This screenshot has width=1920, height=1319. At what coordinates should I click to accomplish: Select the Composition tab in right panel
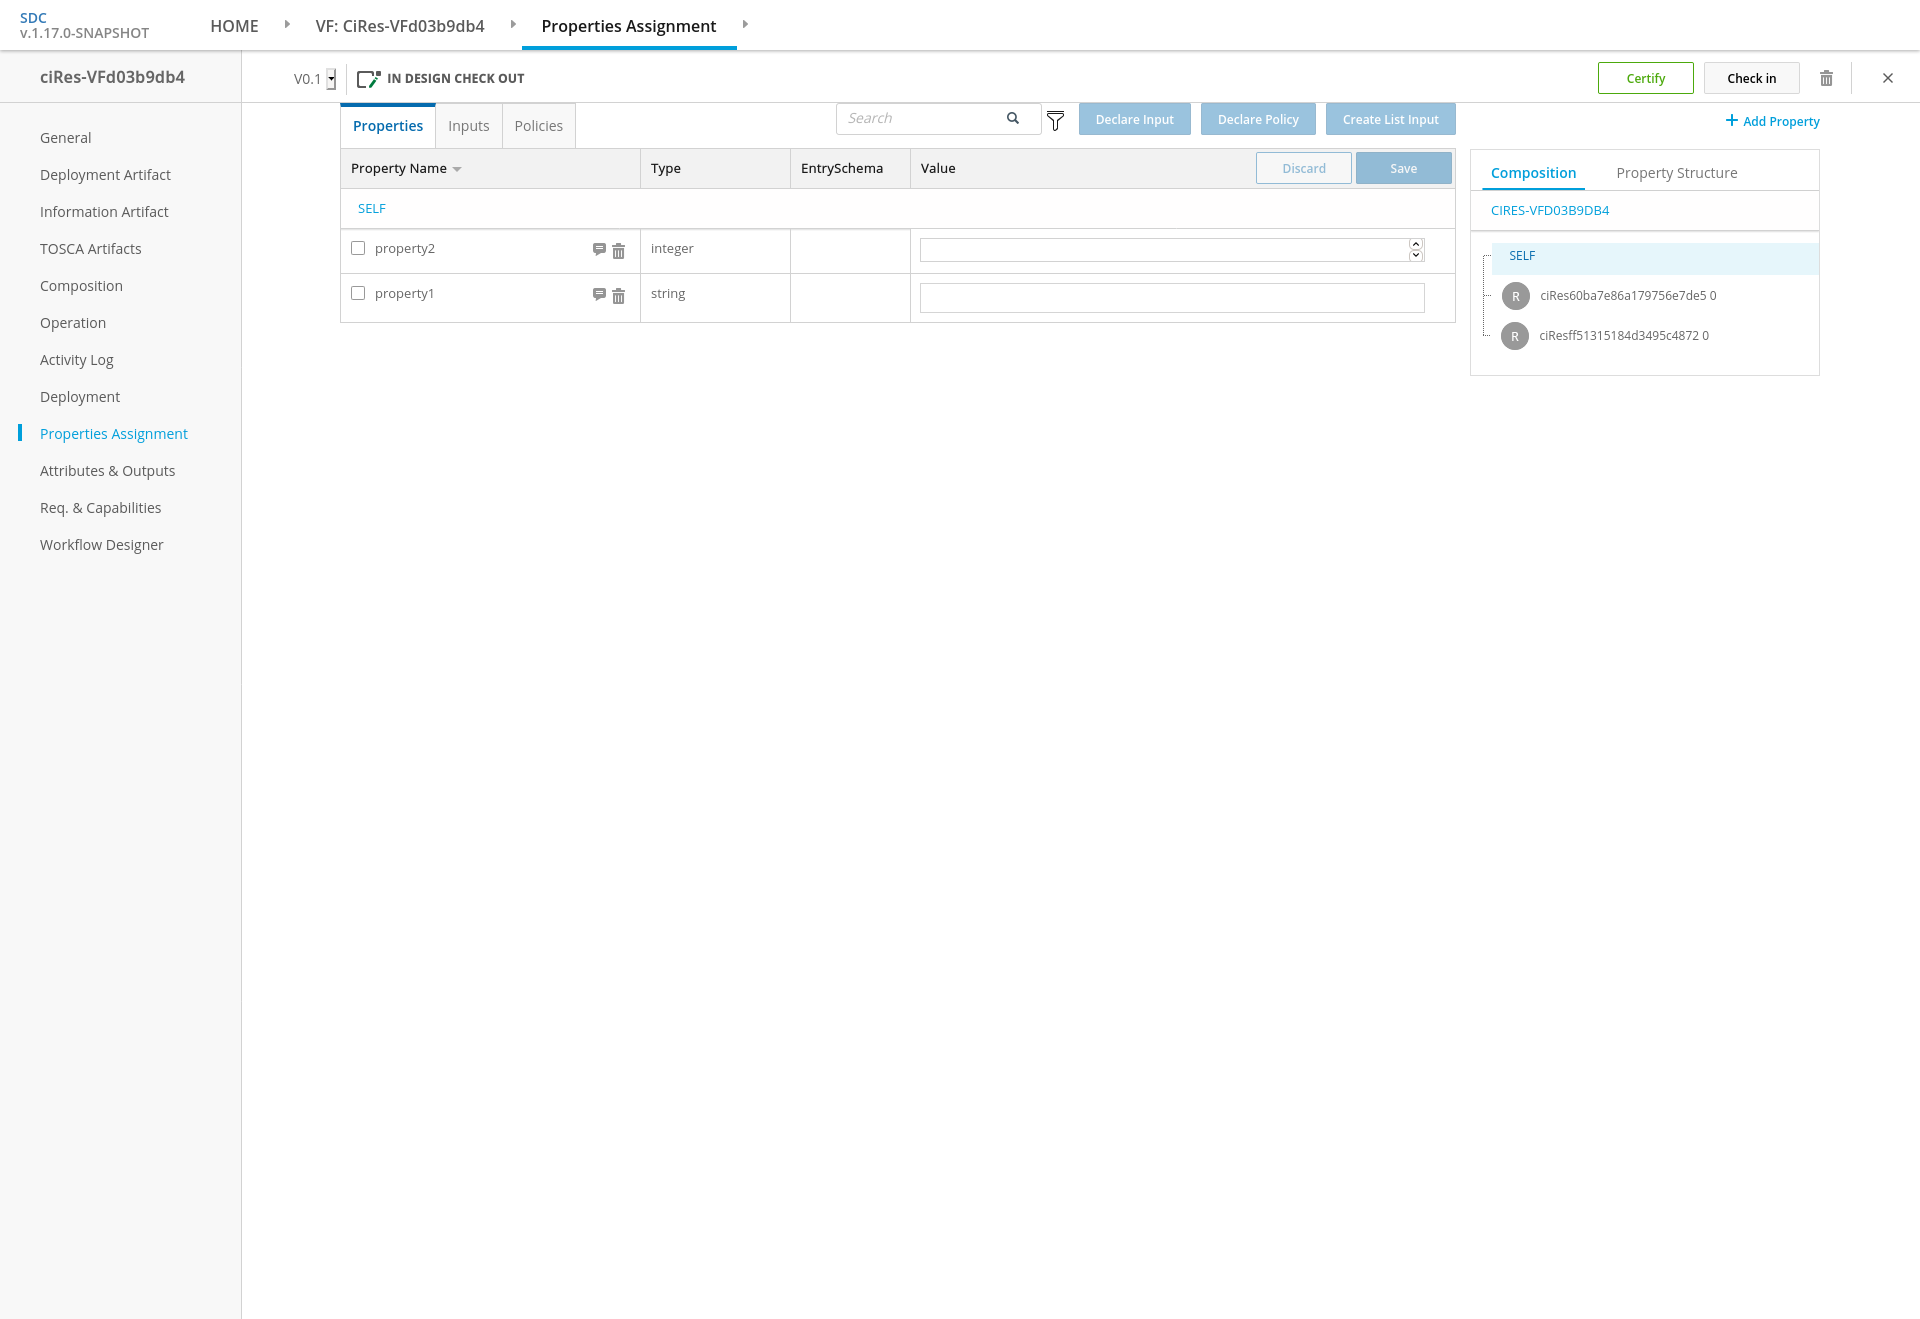click(x=1533, y=173)
